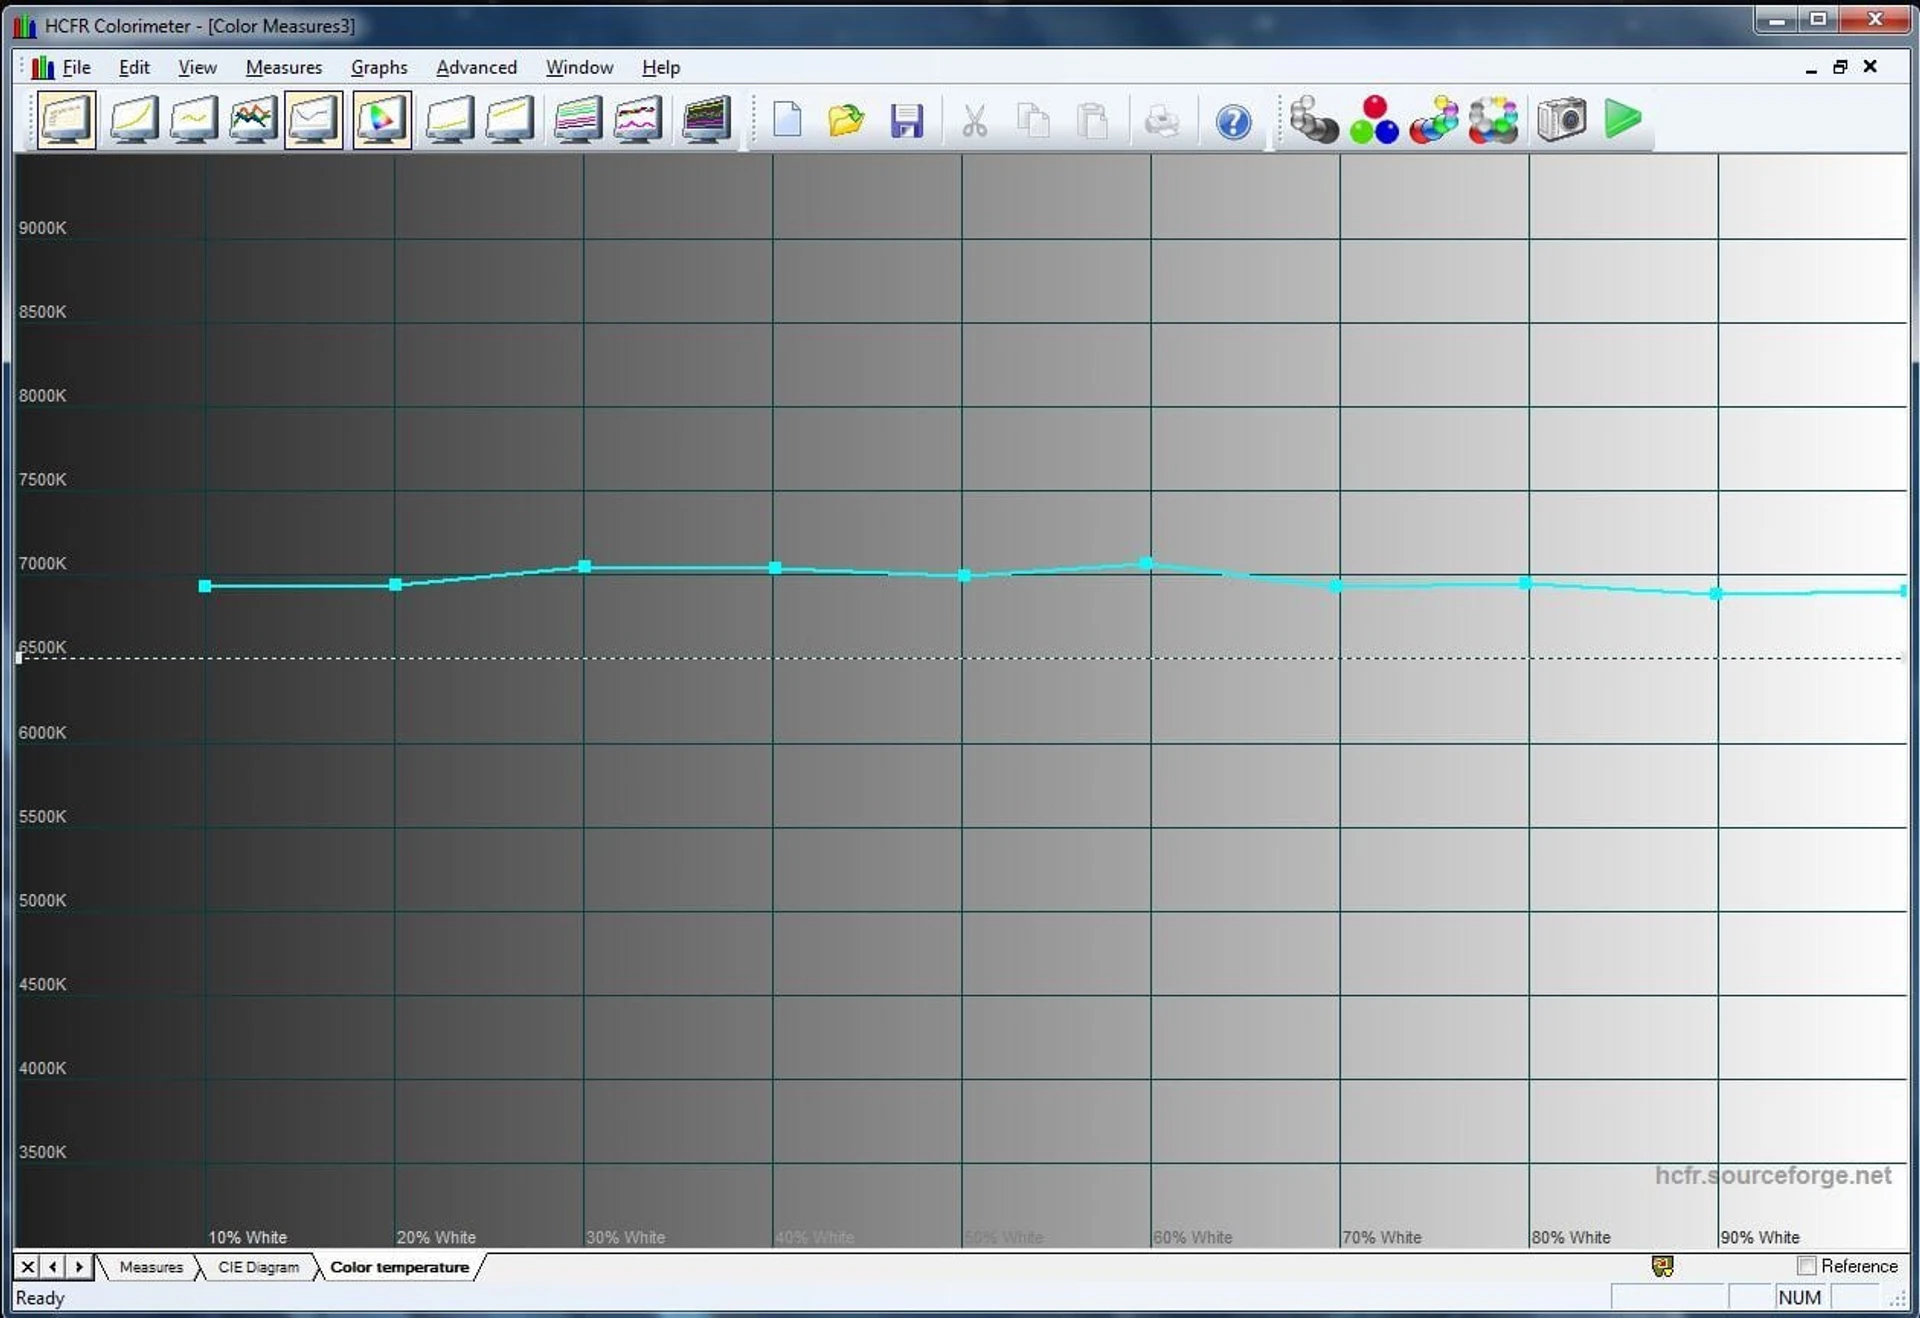1920x1318 pixels.
Task: Enable the Reference checkbox
Action: [x=1806, y=1266]
